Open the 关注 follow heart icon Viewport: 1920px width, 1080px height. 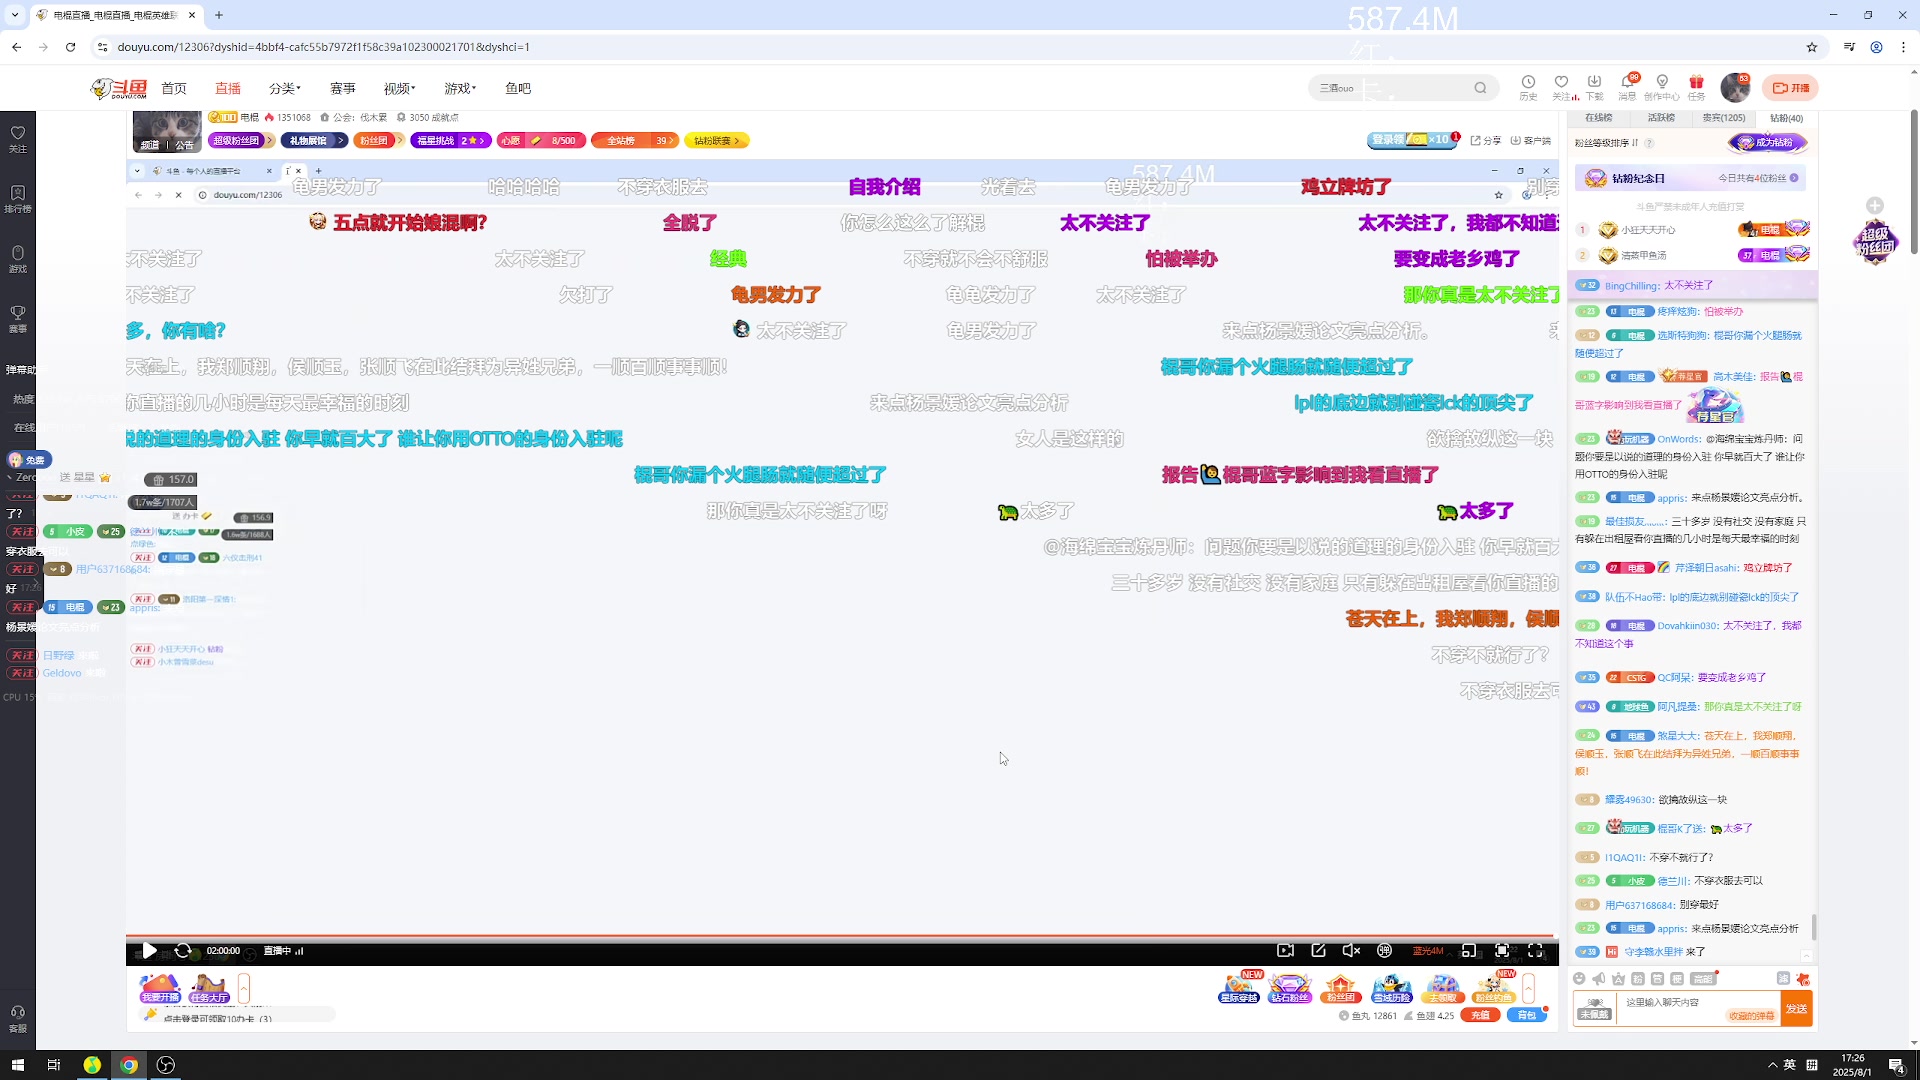pyautogui.click(x=1561, y=87)
